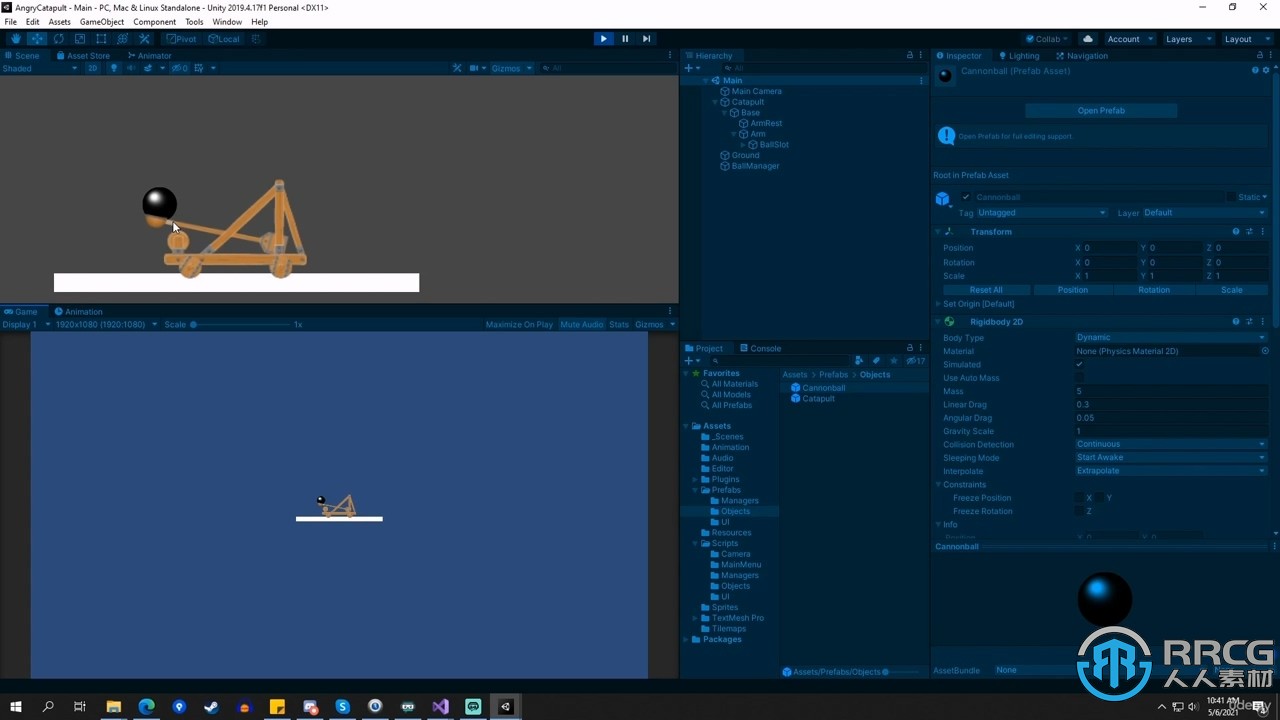Switch to the Animator tab
This screenshot has width=1280, height=720.
(149, 56)
